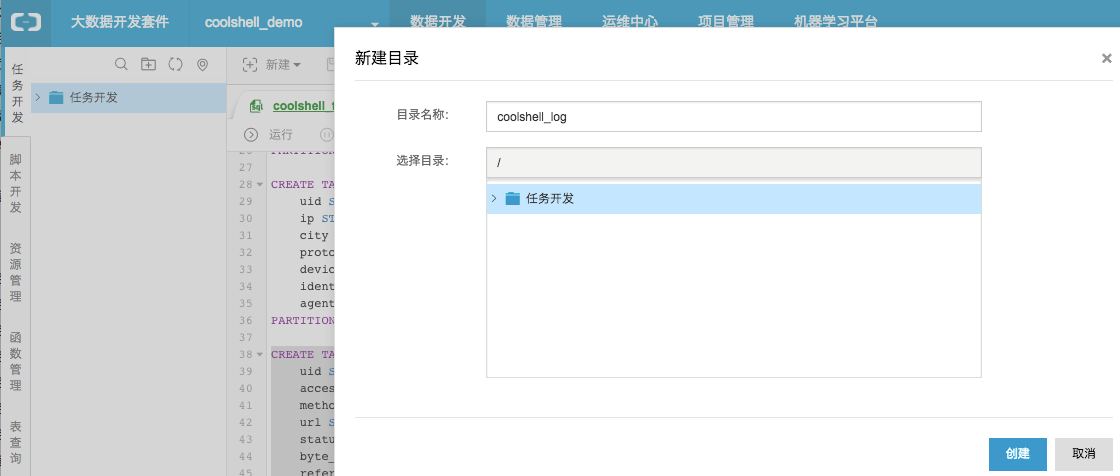1120x476 pixels.
Task: Collapse the code fold at line 28
Action: click(260, 184)
